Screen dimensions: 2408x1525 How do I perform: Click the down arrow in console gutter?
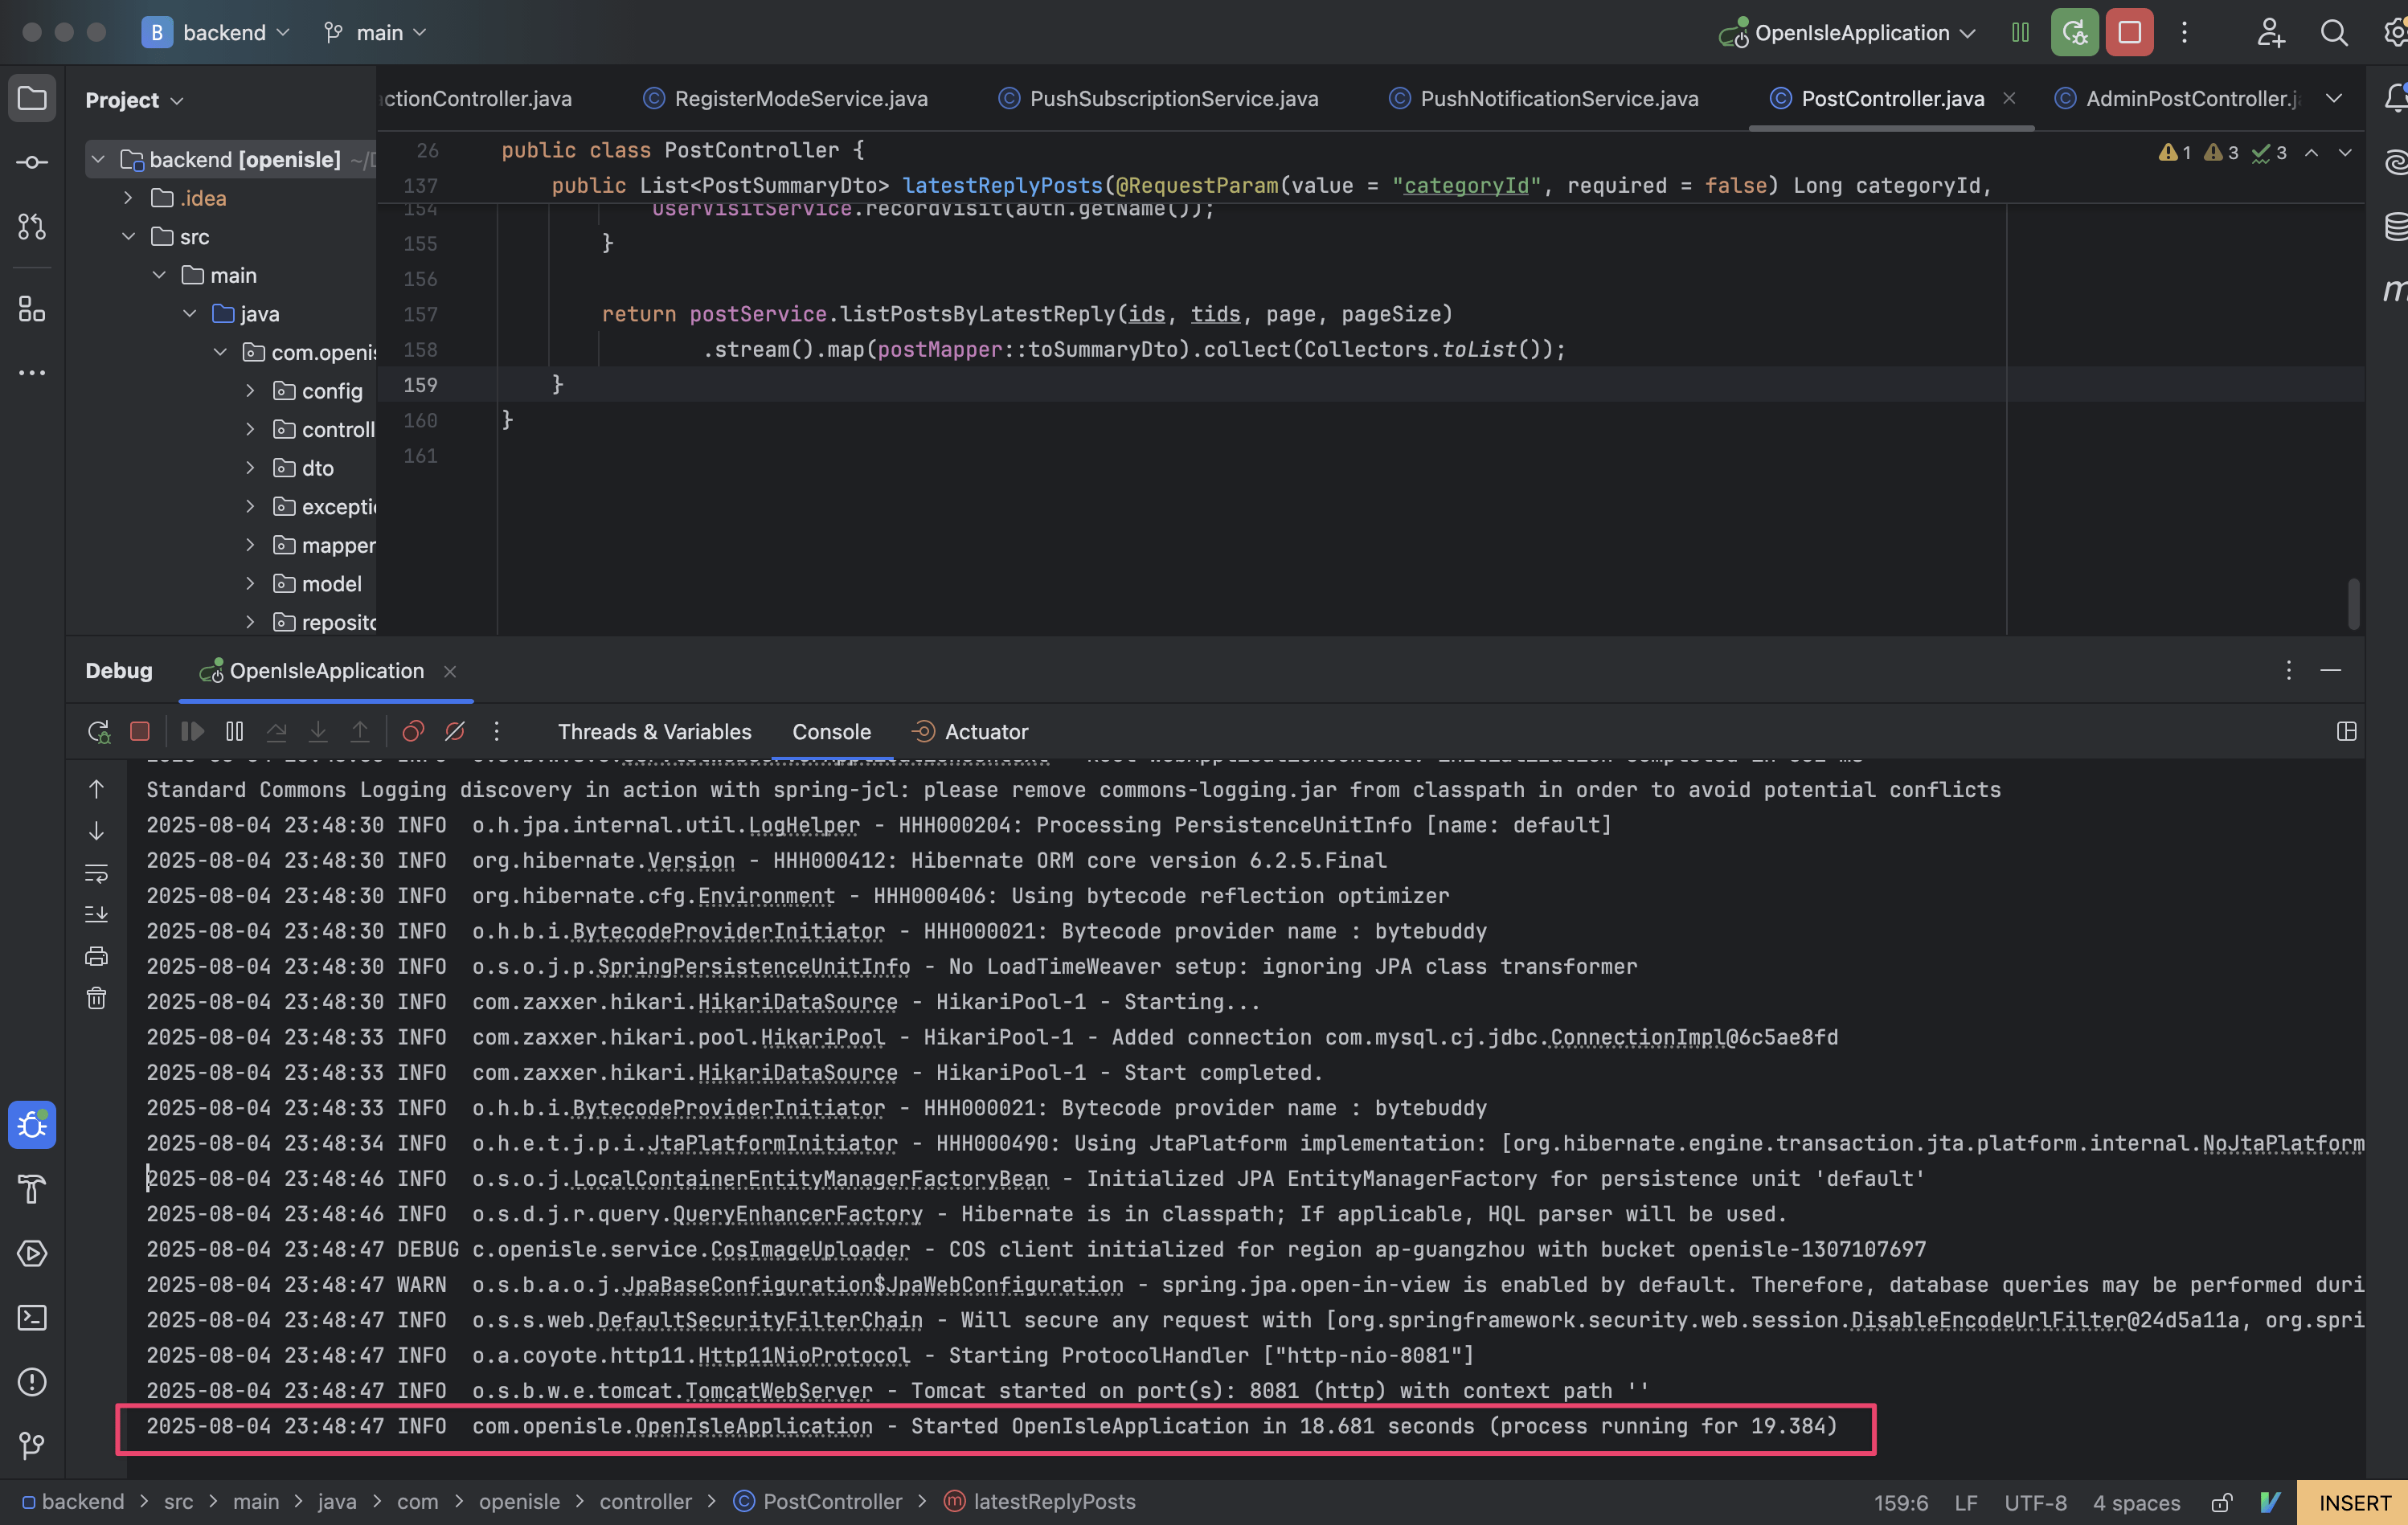[x=96, y=831]
